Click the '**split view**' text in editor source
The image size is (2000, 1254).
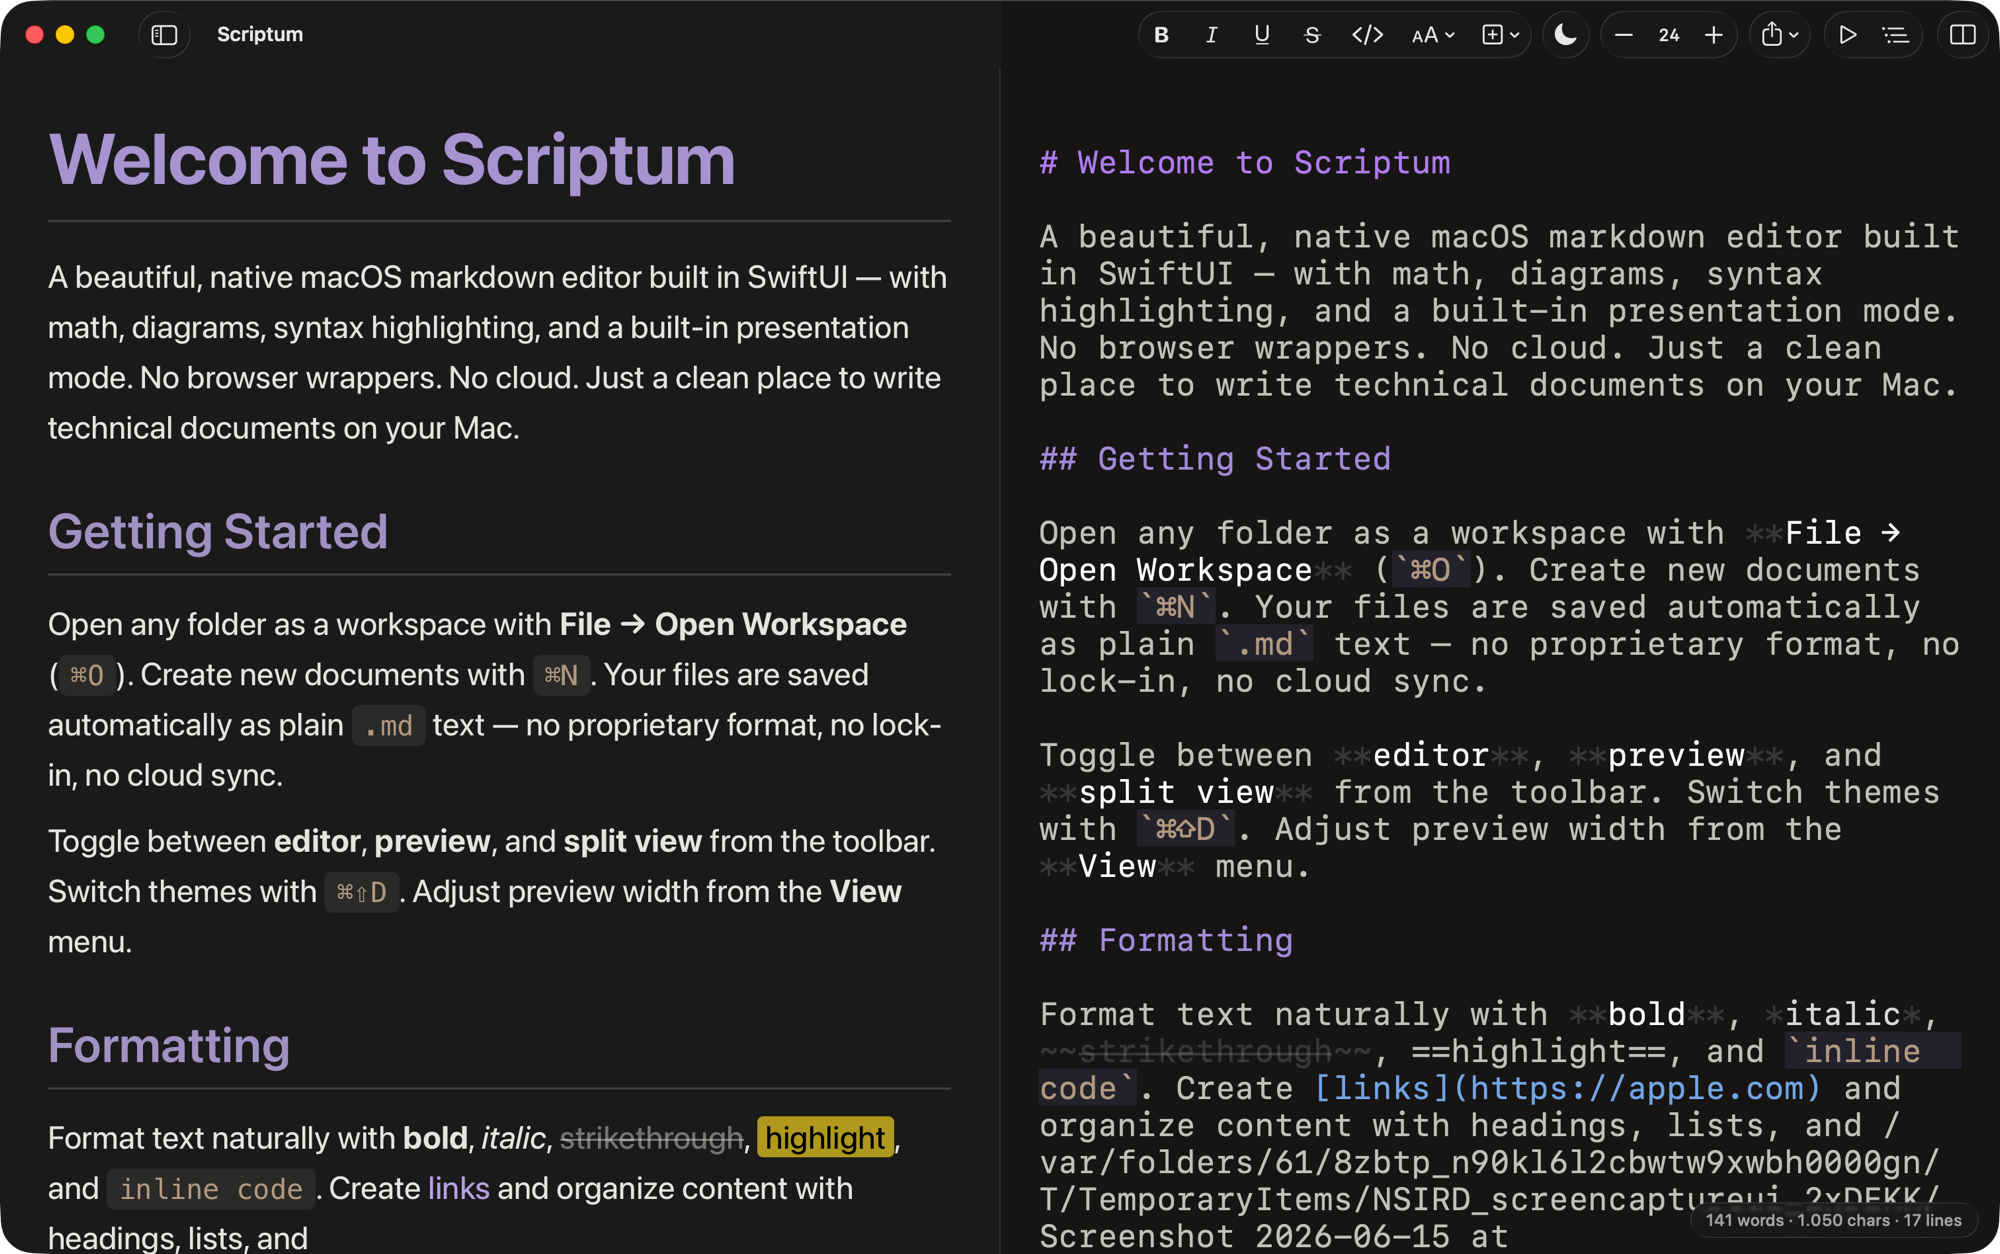click(x=1176, y=792)
